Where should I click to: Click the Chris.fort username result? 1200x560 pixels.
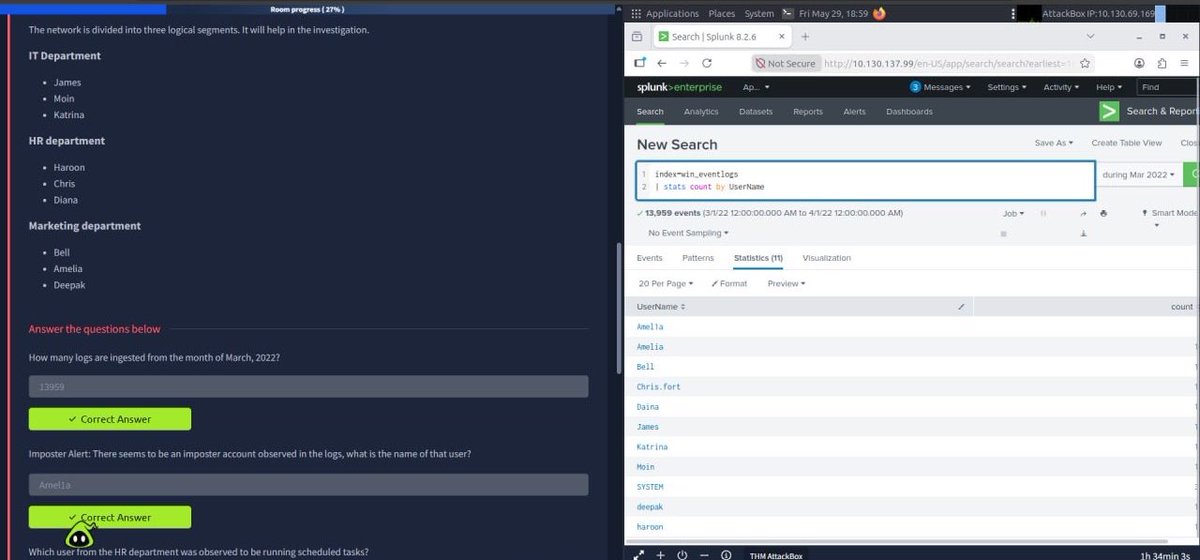(659, 387)
